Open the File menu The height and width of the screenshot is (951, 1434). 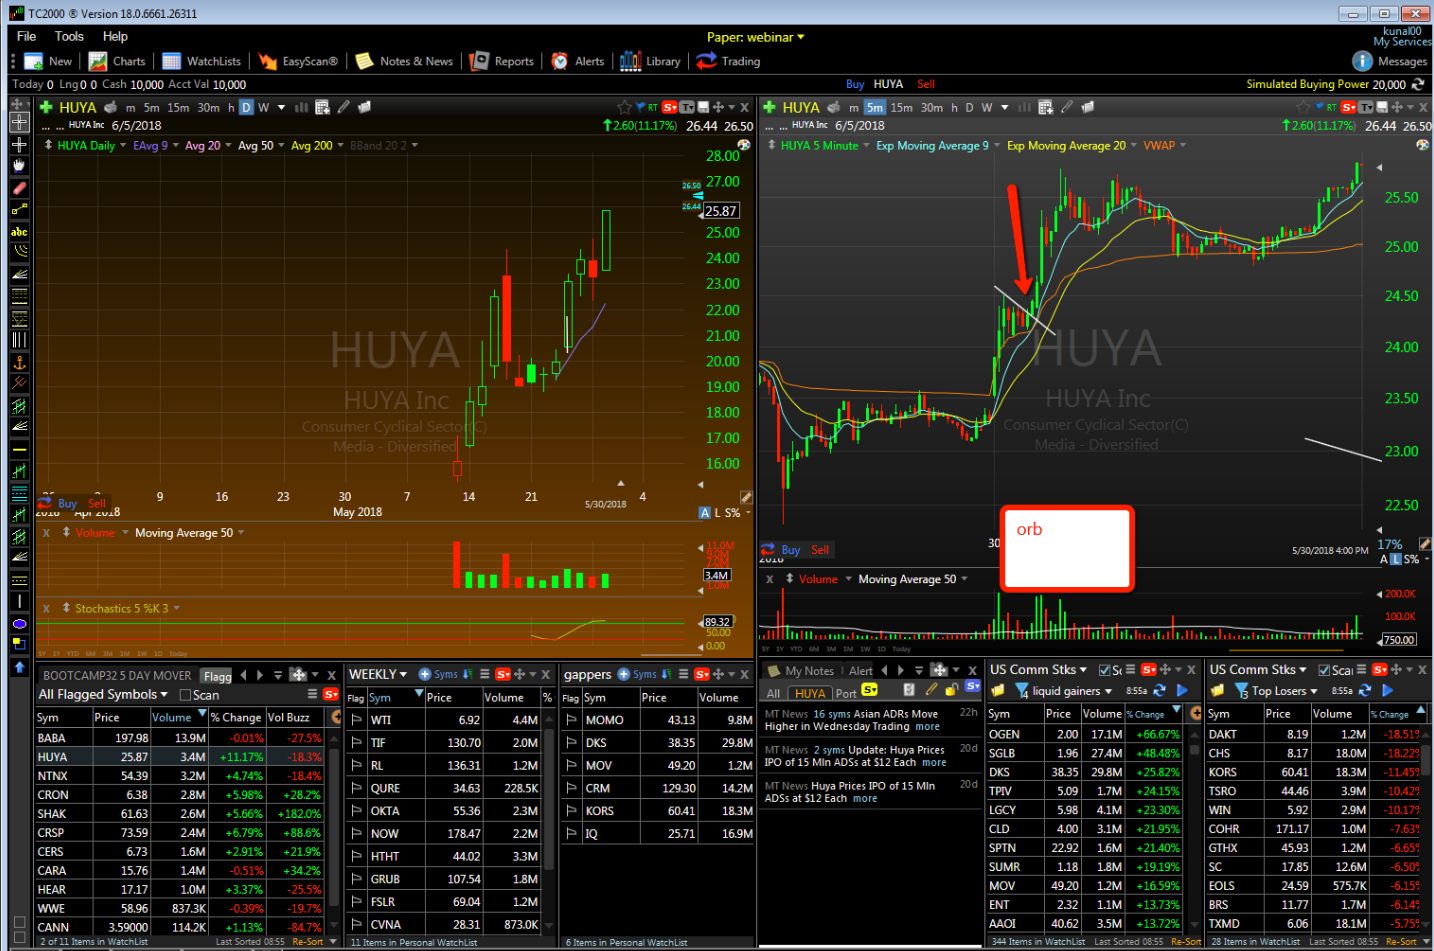click(x=27, y=36)
